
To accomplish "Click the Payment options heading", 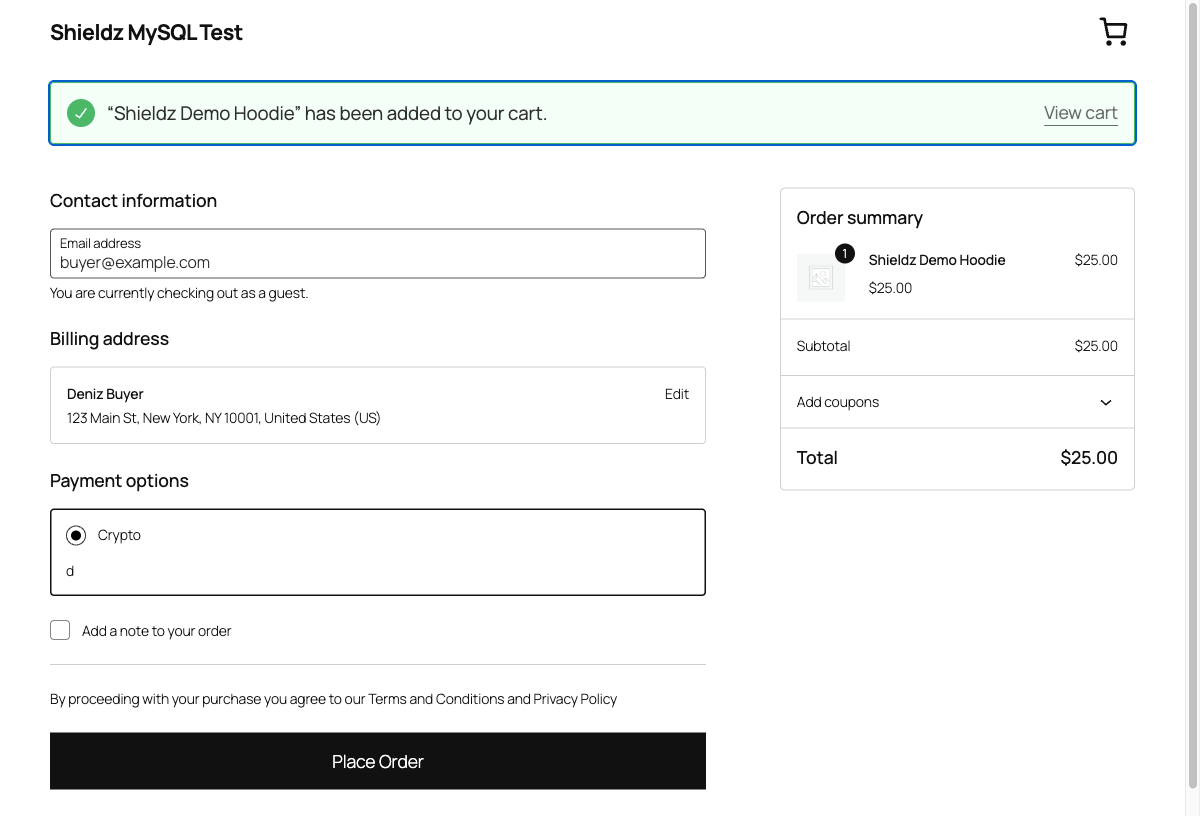I will (x=119, y=481).
